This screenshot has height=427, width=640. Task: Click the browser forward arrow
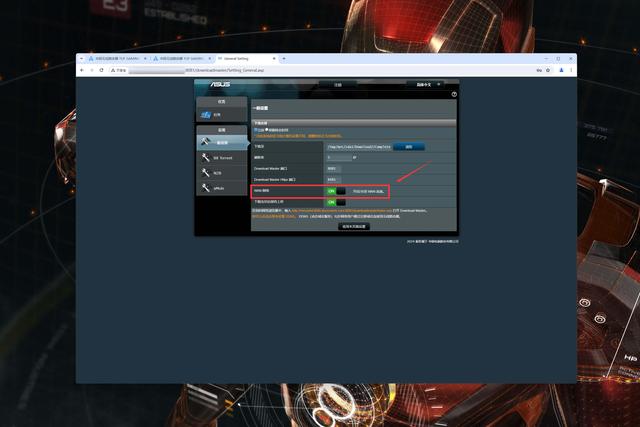click(92, 70)
